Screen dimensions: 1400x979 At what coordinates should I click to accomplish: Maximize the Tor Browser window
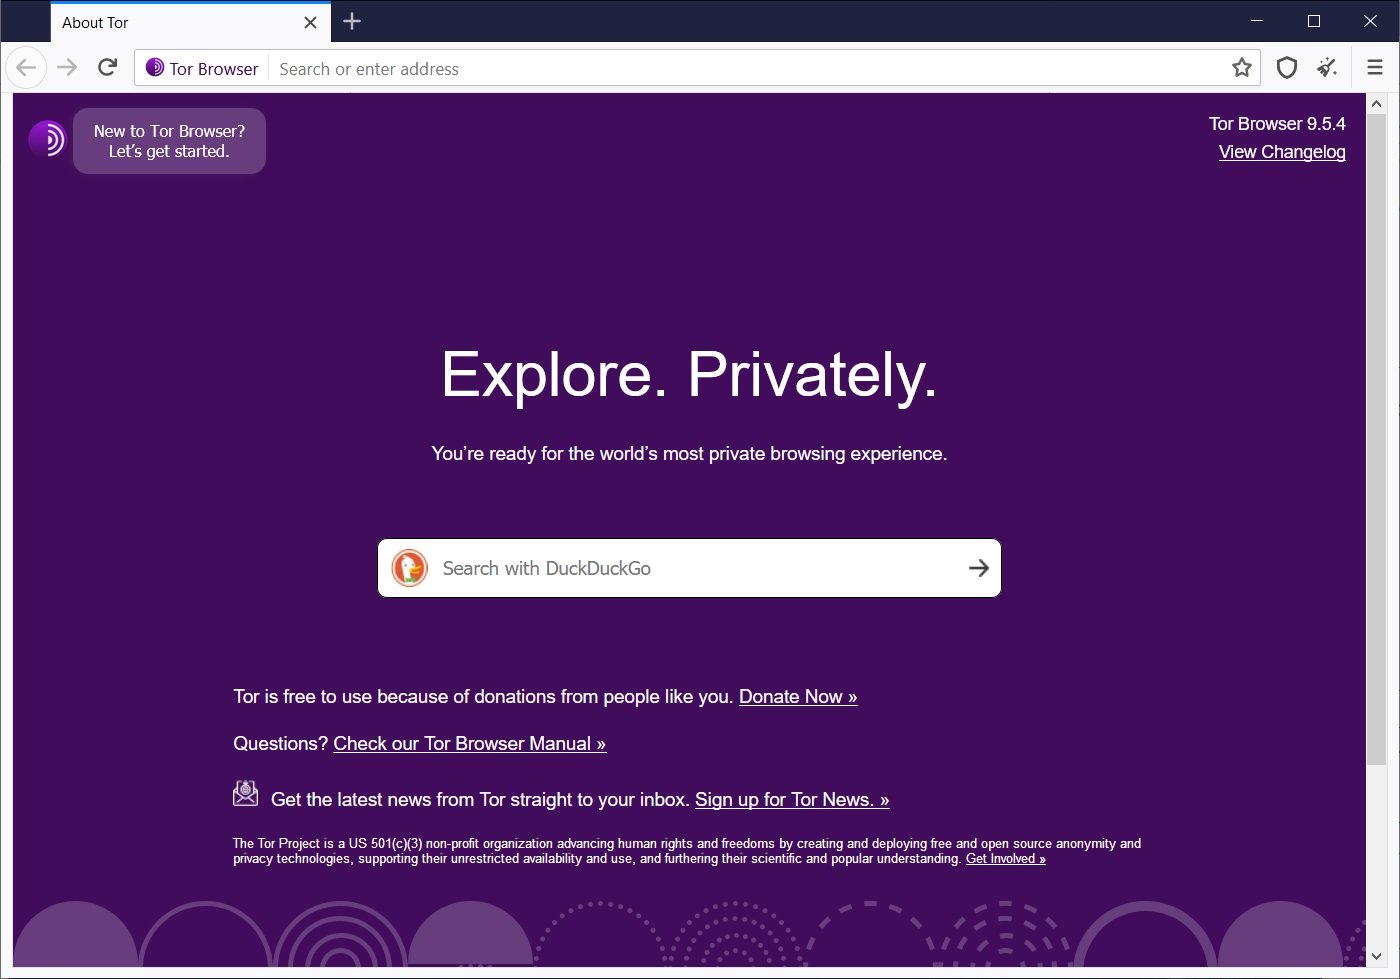click(1314, 21)
